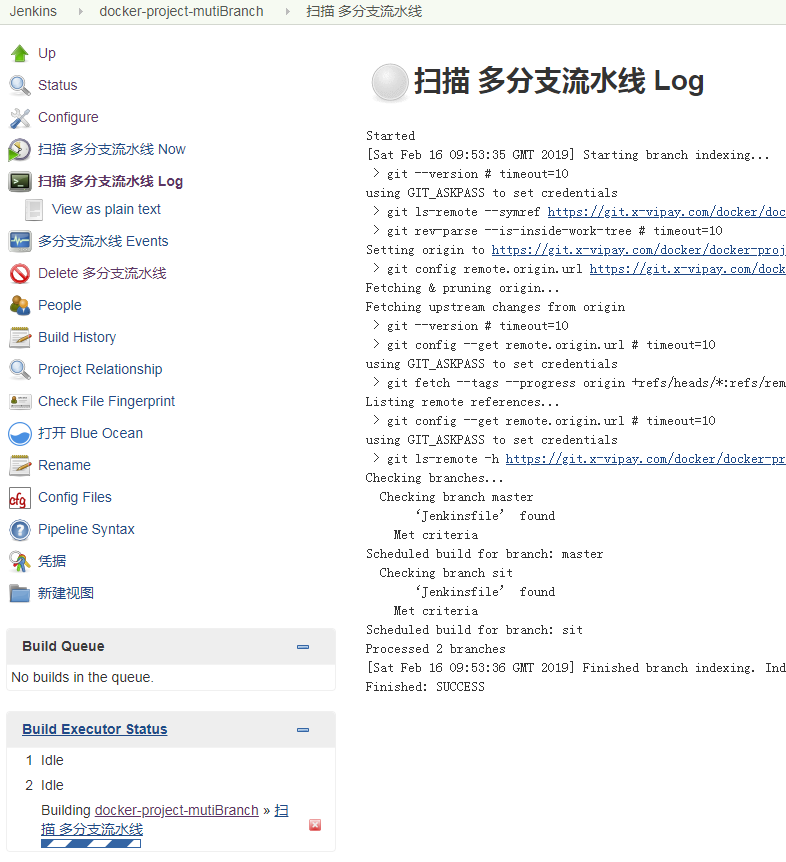Choose Delete 多分支流水线 link
786x862 pixels.
pos(102,273)
